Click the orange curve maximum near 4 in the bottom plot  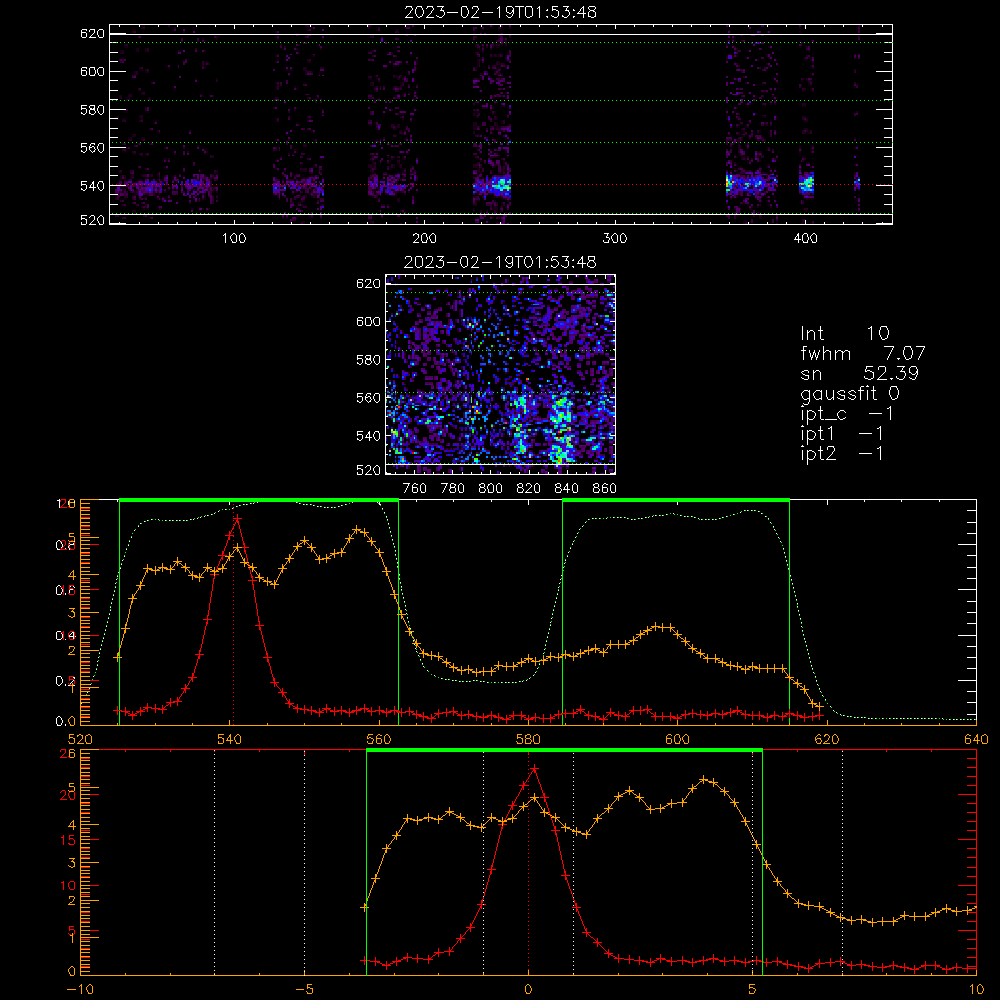pos(704,779)
